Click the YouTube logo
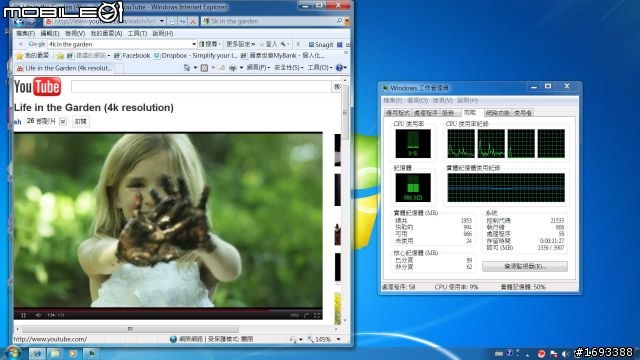The height and width of the screenshot is (360, 640). [38, 87]
